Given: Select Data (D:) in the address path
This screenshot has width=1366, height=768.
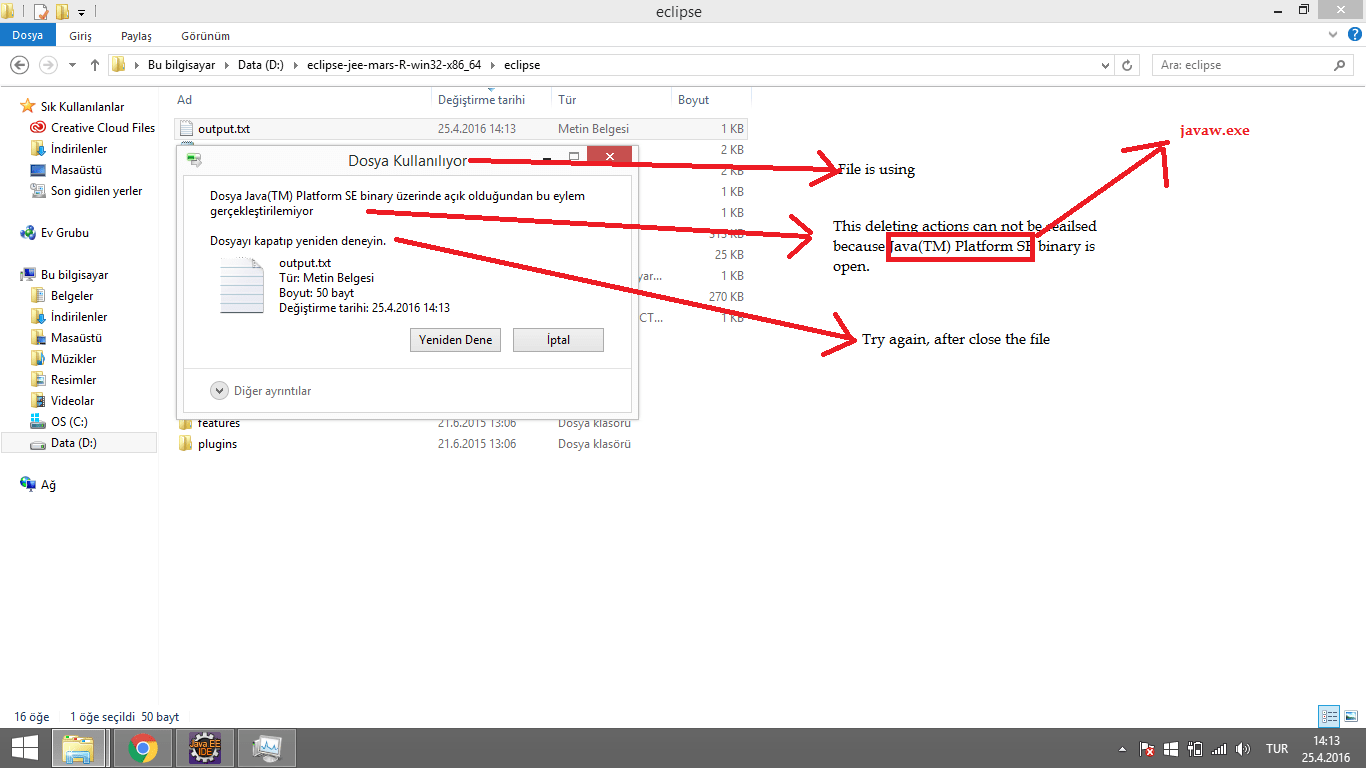Looking at the screenshot, I should pyautogui.click(x=260, y=65).
